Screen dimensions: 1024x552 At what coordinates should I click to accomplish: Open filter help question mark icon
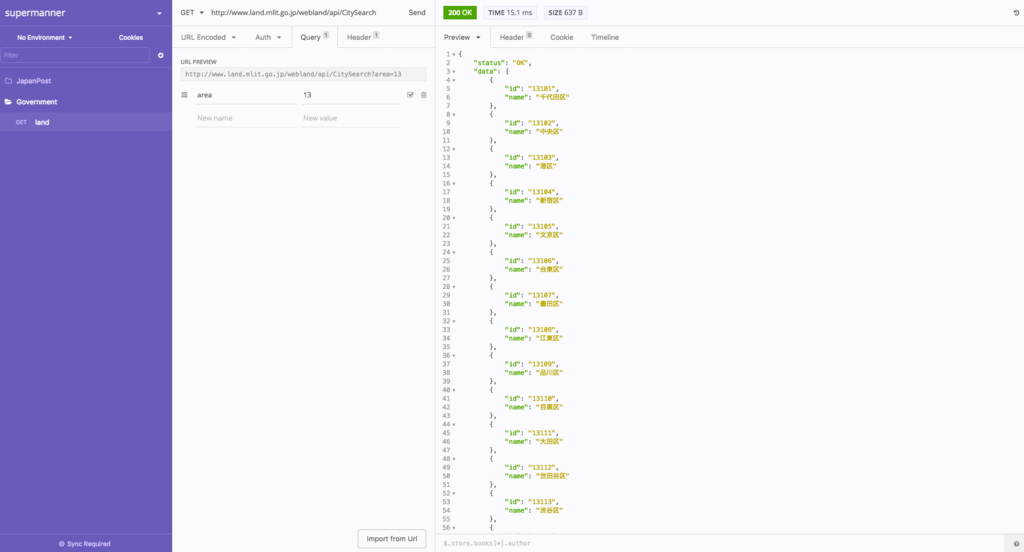pyautogui.click(x=1016, y=544)
